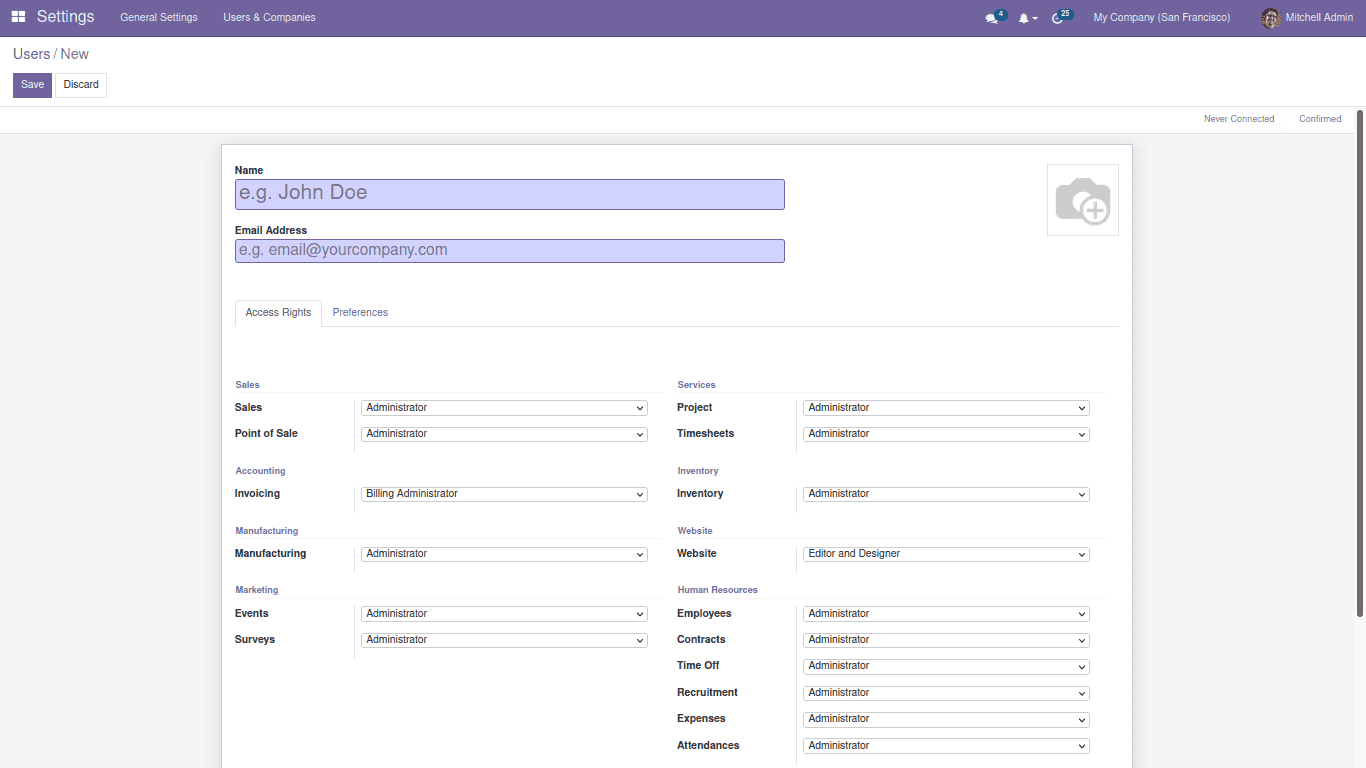This screenshot has height=768, width=1366.
Task: Switch to the Preferences tab
Action: (x=360, y=313)
